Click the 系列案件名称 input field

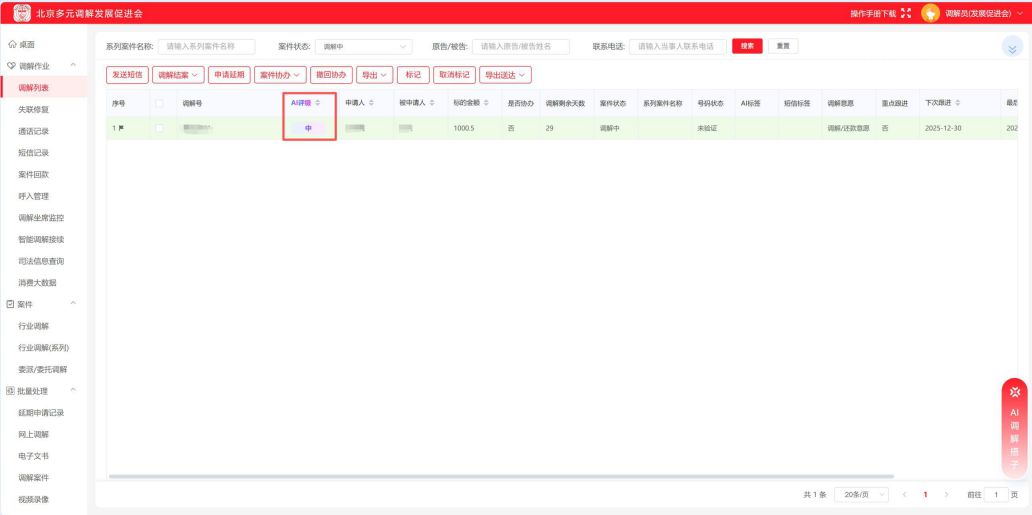[206, 46]
